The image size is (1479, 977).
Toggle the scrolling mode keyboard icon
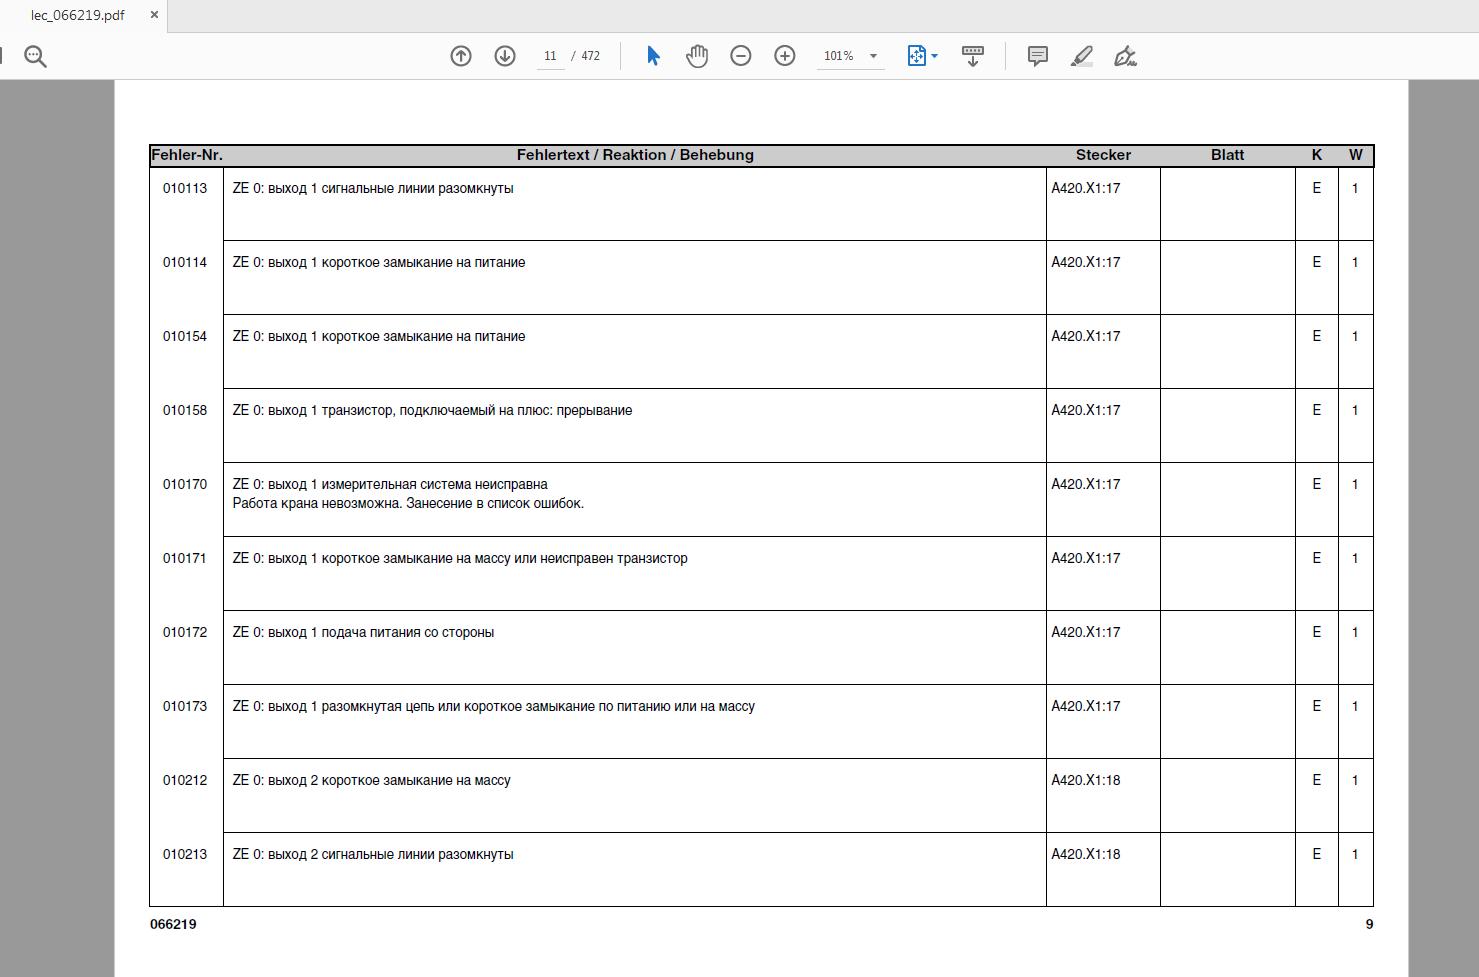click(972, 56)
